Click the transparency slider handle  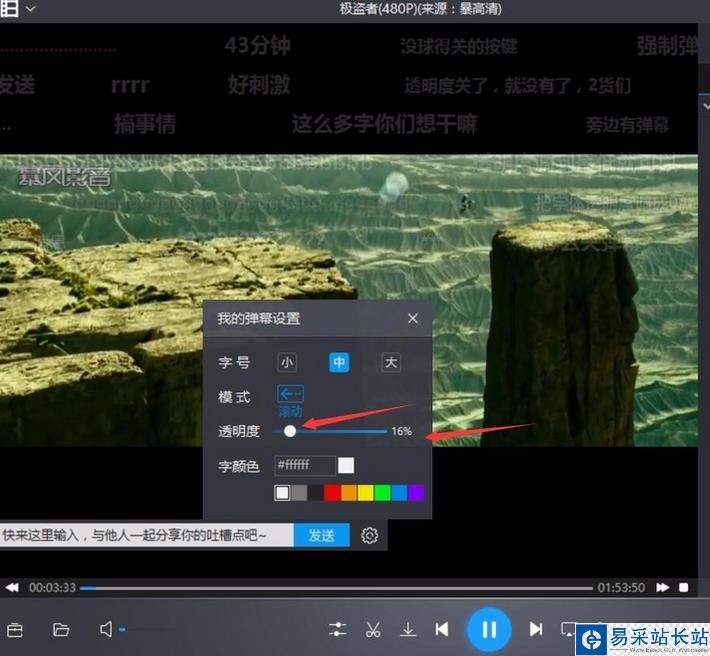290,431
